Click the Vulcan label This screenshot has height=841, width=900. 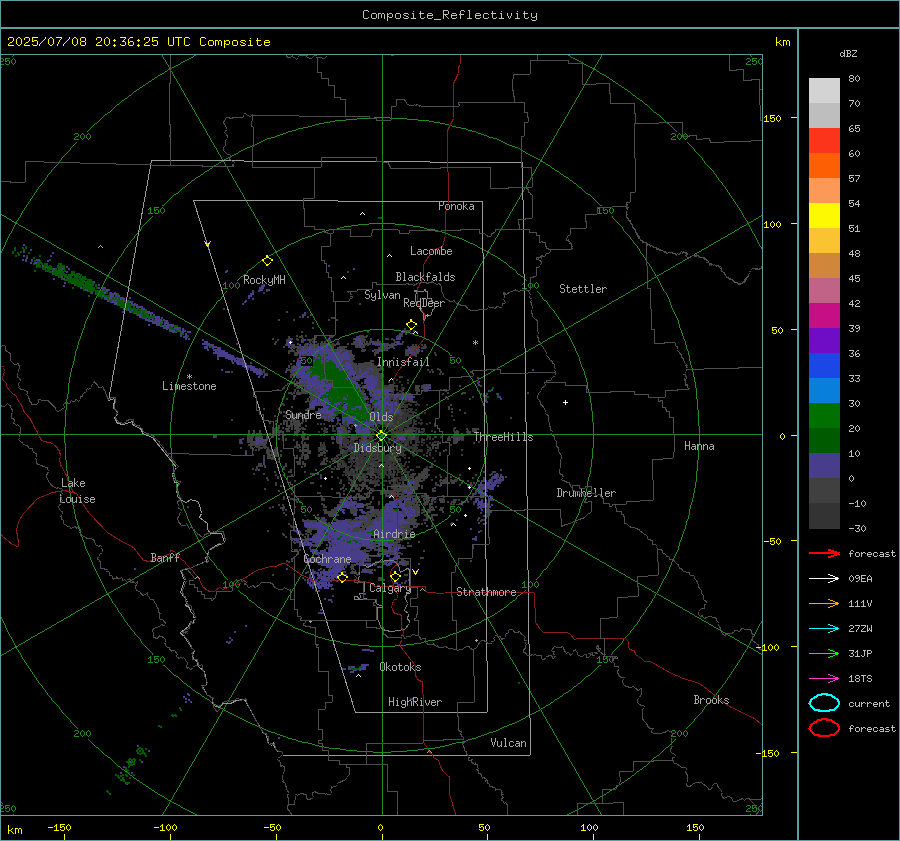click(508, 743)
